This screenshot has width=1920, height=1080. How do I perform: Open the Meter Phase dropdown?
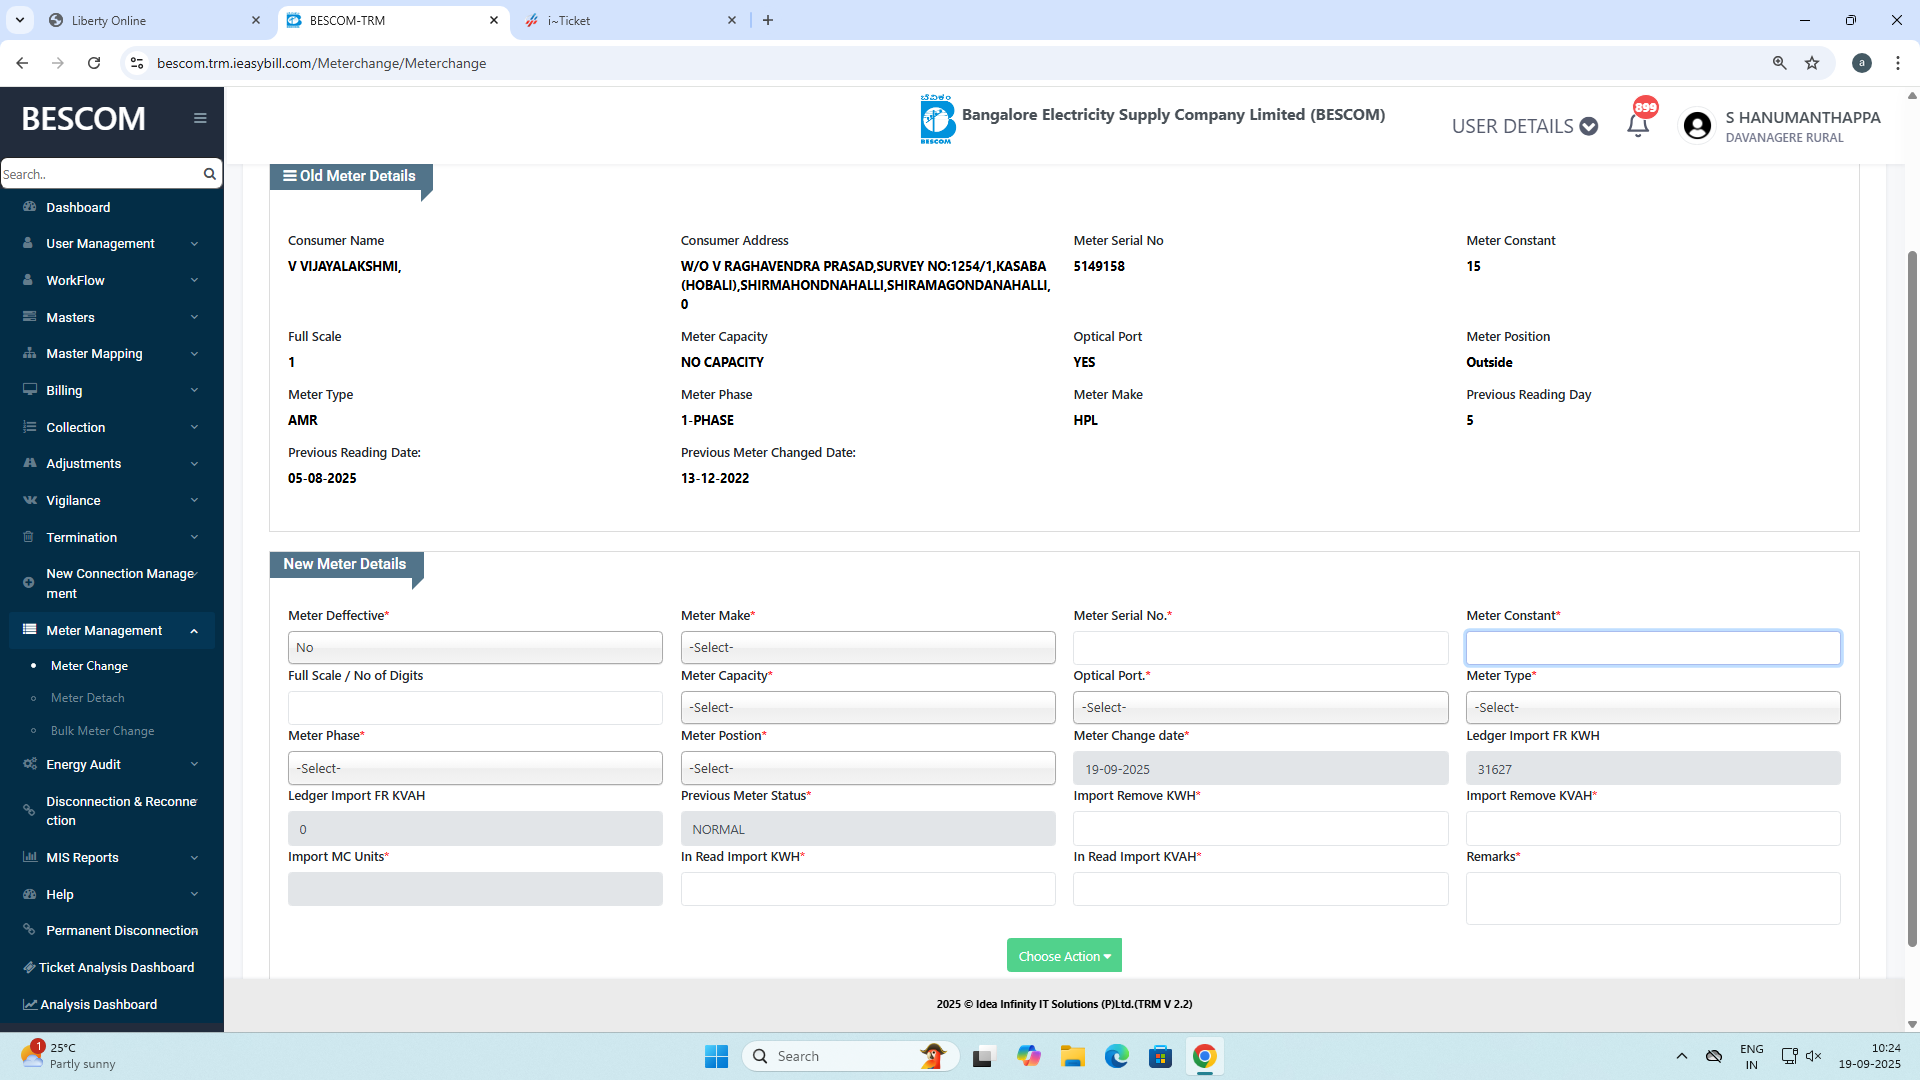pyautogui.click(x=474, y=768)
